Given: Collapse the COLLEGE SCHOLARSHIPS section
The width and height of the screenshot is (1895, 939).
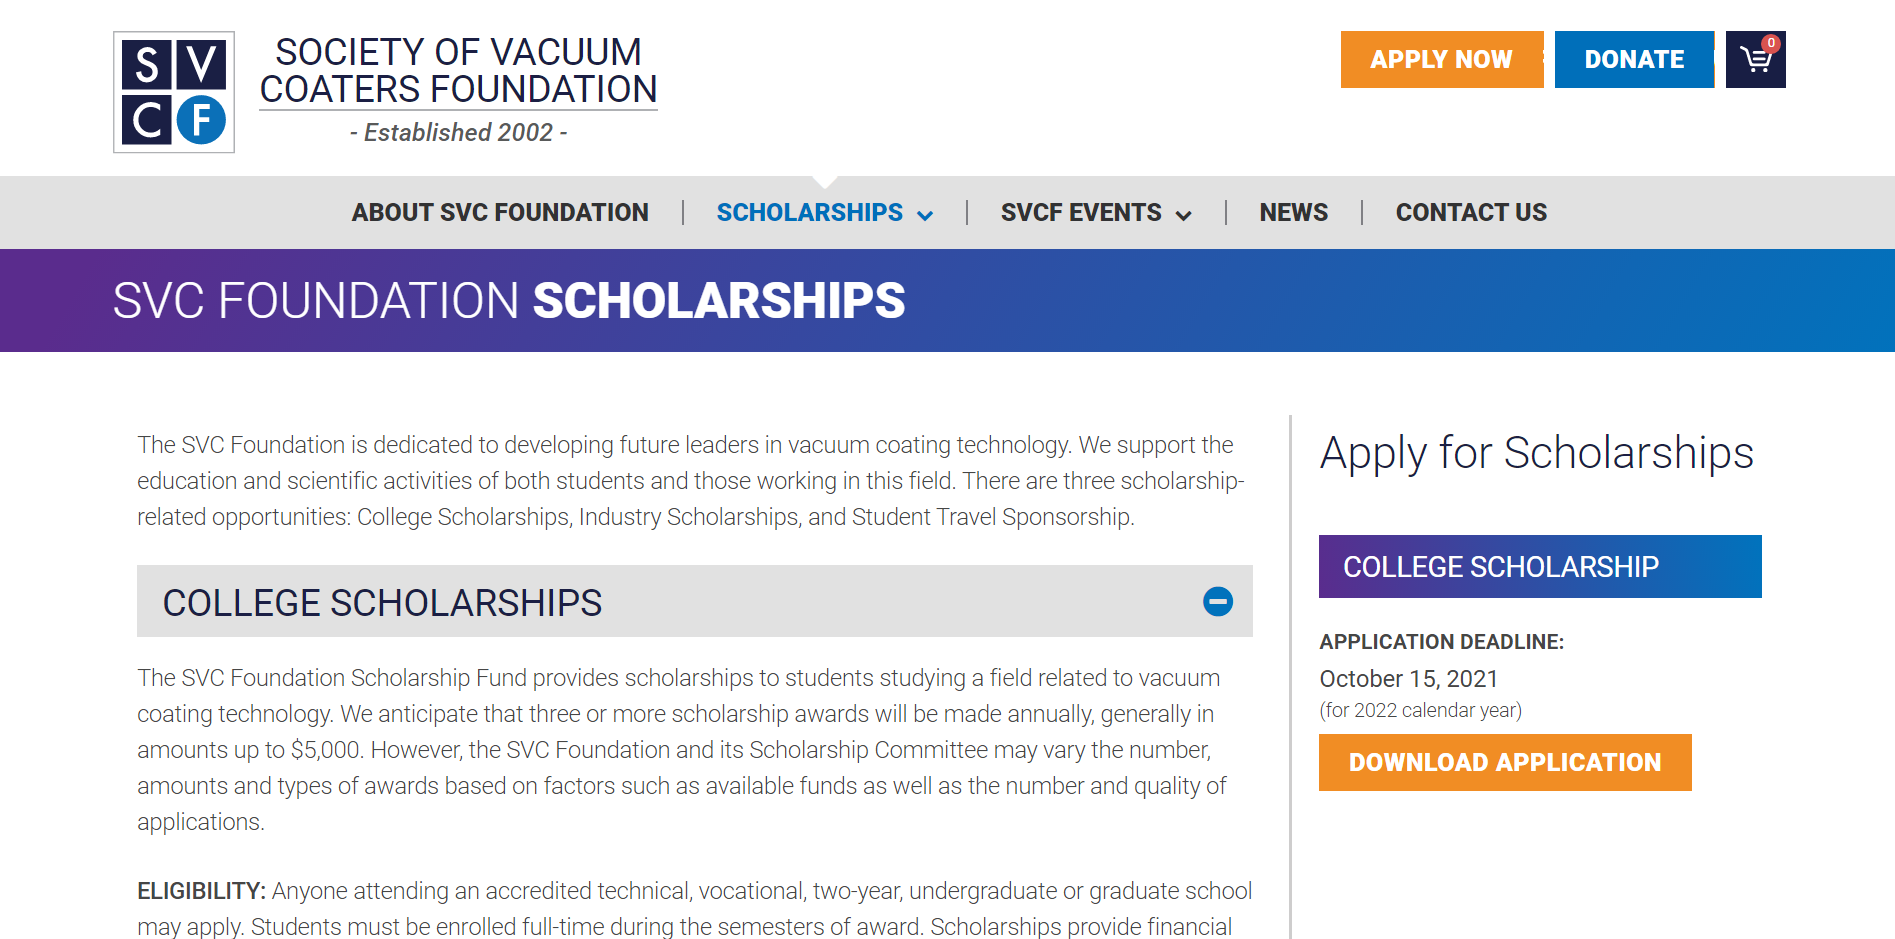Looking at the screenshot, I should coord(1217,602).
